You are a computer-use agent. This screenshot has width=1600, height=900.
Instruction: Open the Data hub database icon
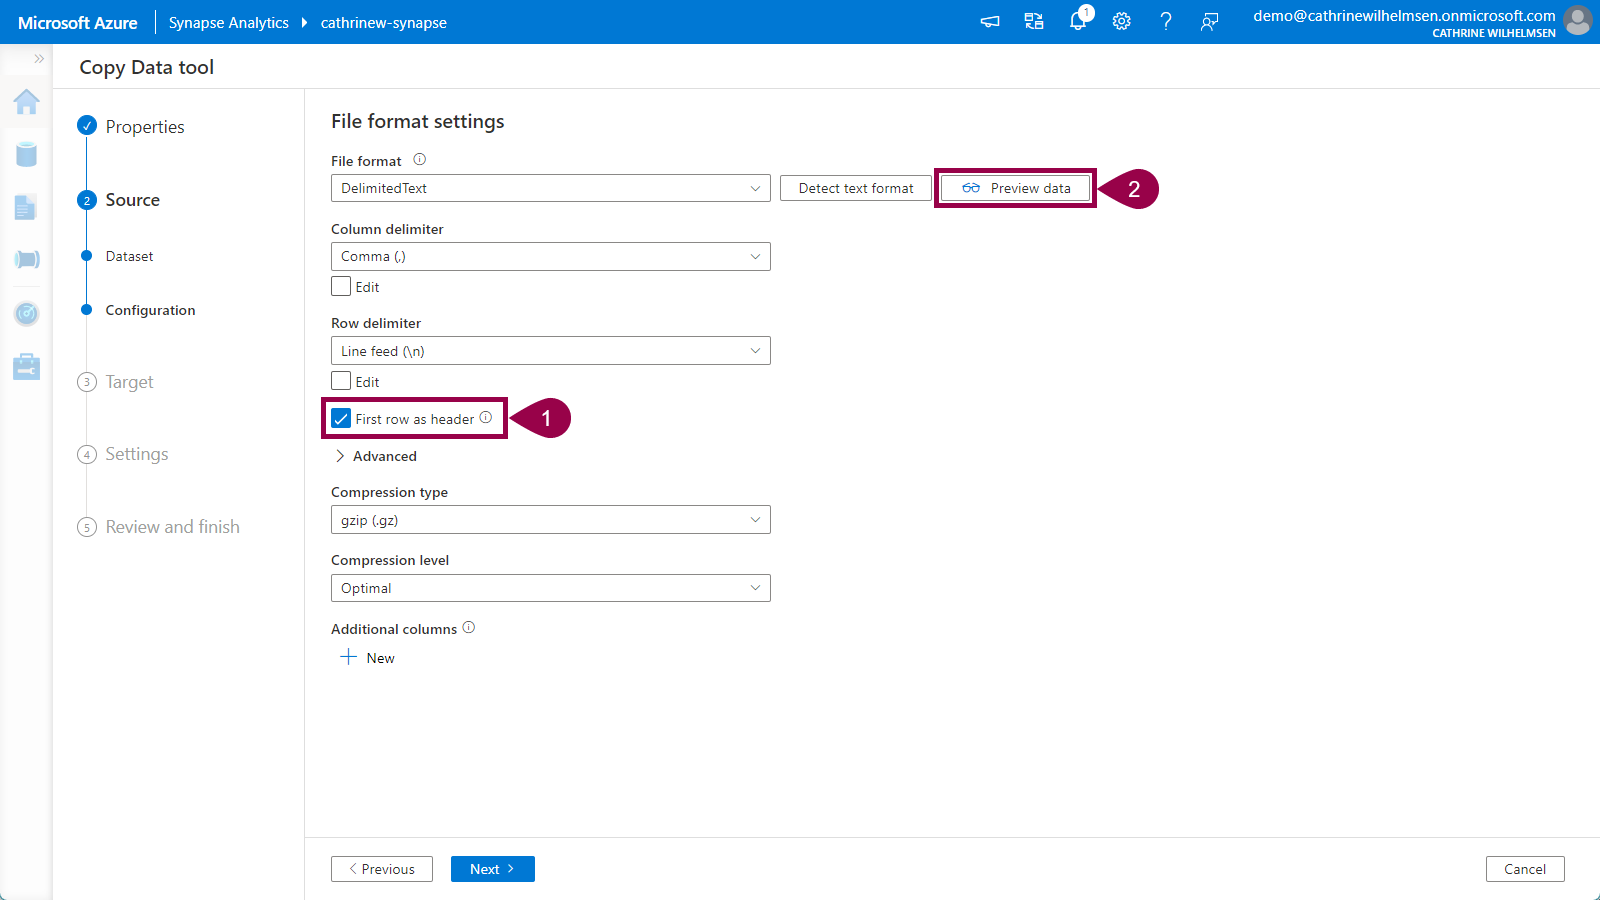coord(27,154)
